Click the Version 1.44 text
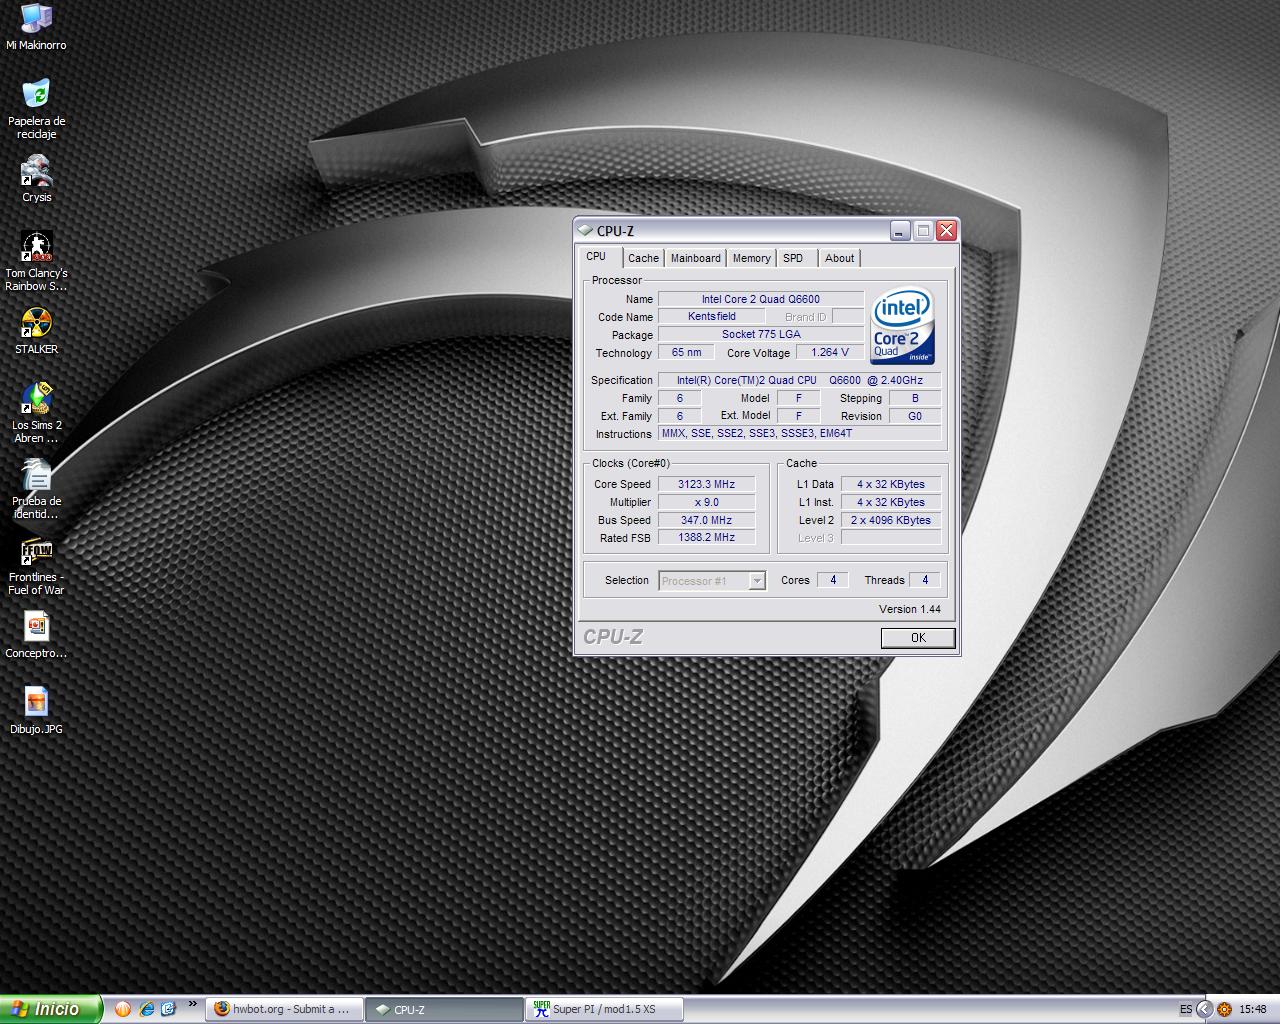 coord(909,609)
